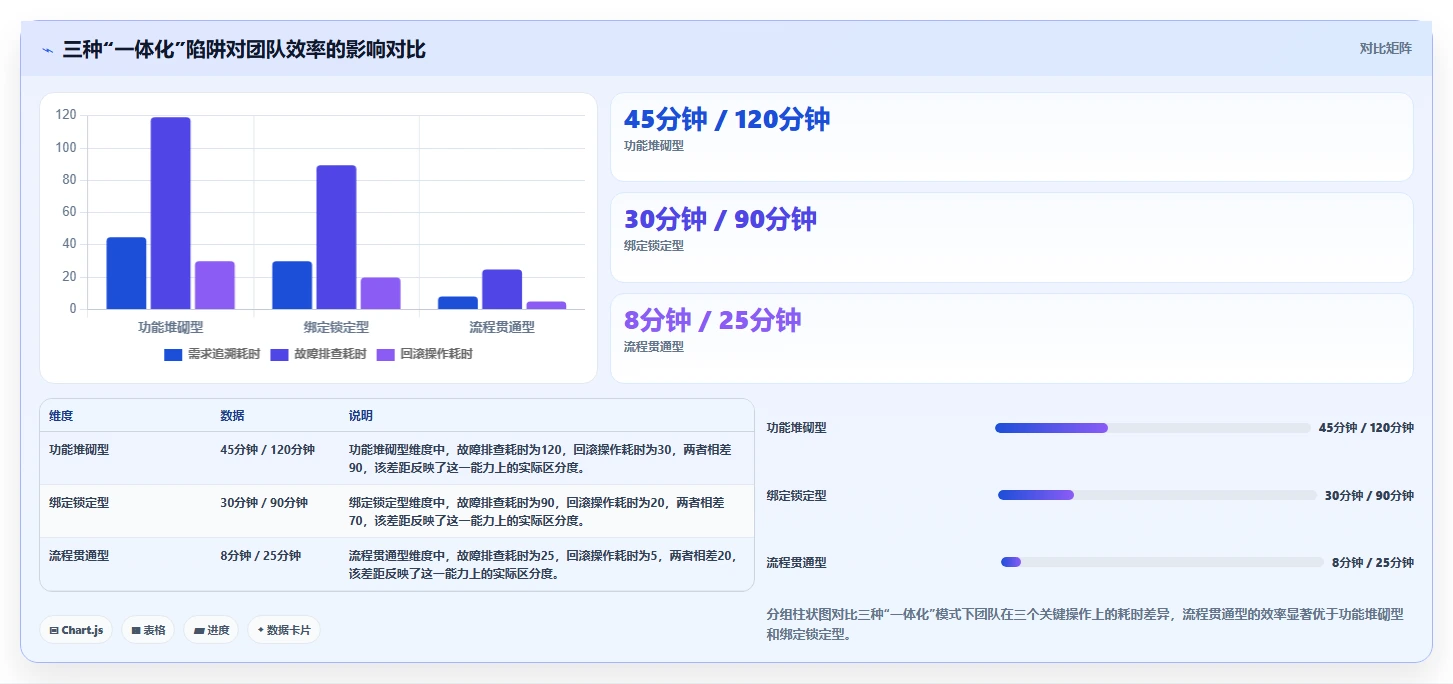The width and height of the screenshot is (1453, 684).
Task: Click the summary paragraph starting 分组柱状图对比
Action: (x=1085, y=624)
